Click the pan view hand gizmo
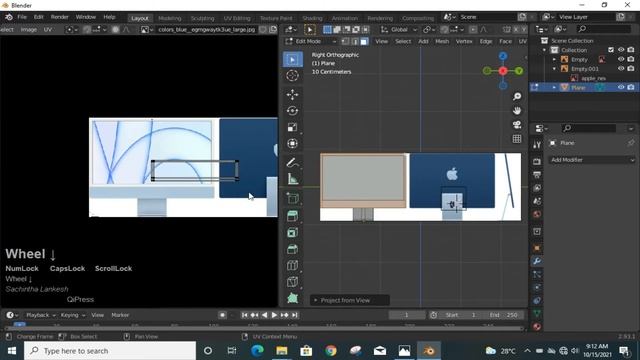Viewport: 640px width, 360px height. point(517,111)
